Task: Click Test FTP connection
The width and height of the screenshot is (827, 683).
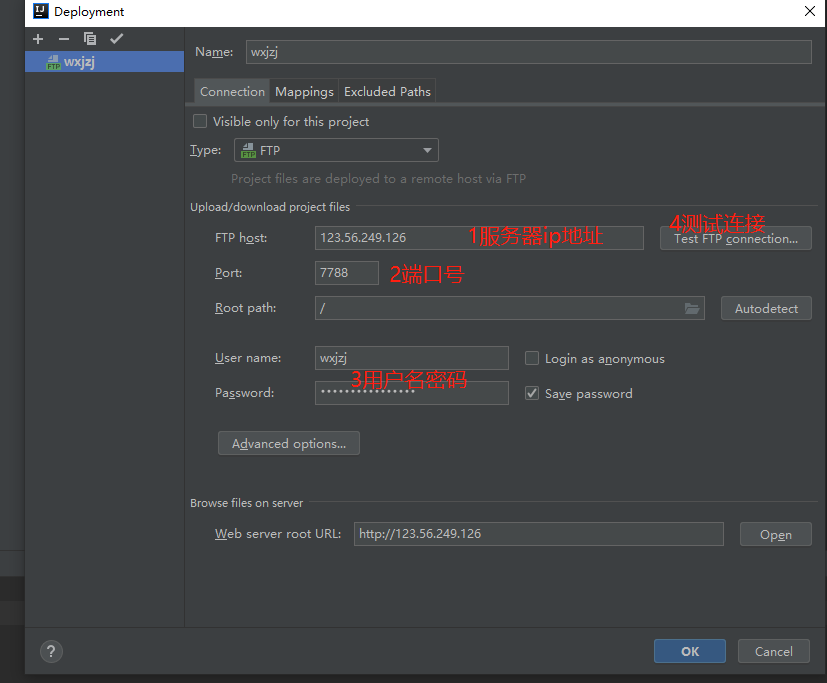Action: [735, 238]
